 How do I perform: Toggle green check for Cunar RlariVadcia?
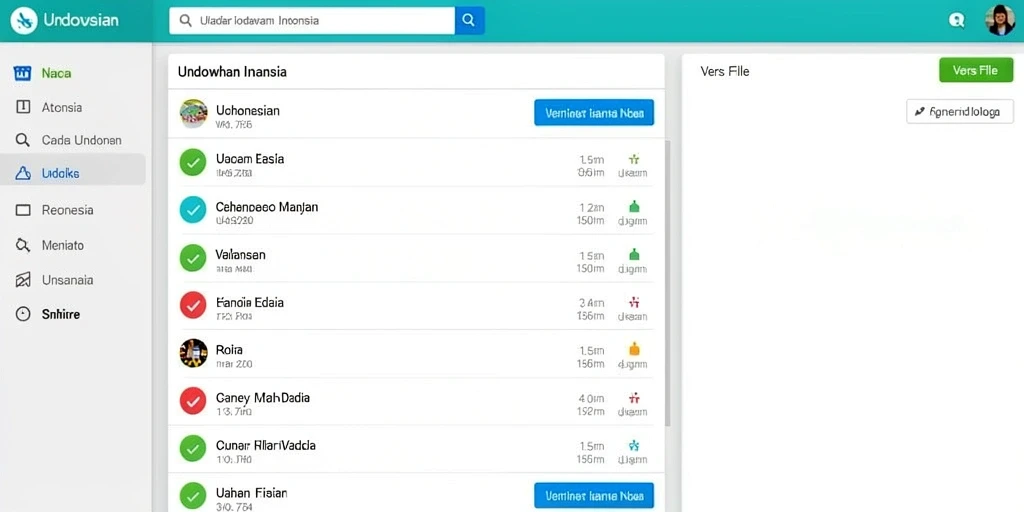(x=193, y=449)
